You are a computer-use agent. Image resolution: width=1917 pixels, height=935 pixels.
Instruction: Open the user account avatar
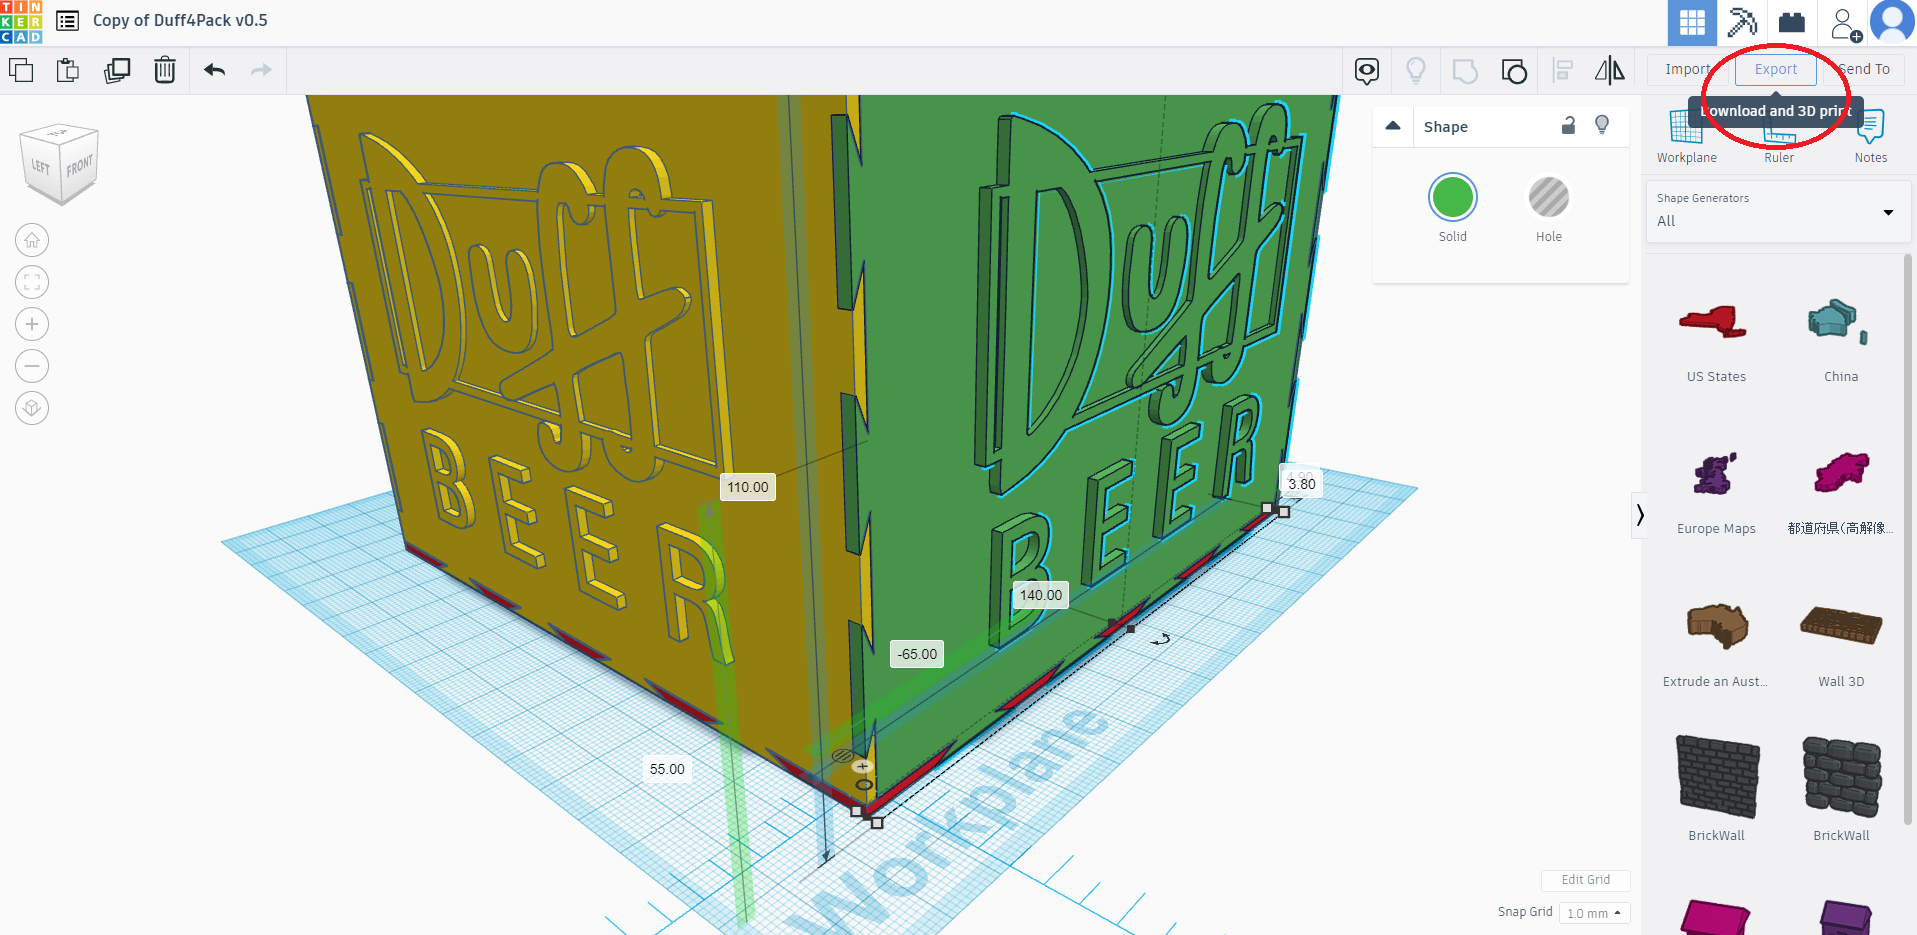[x=1893, y=22]
